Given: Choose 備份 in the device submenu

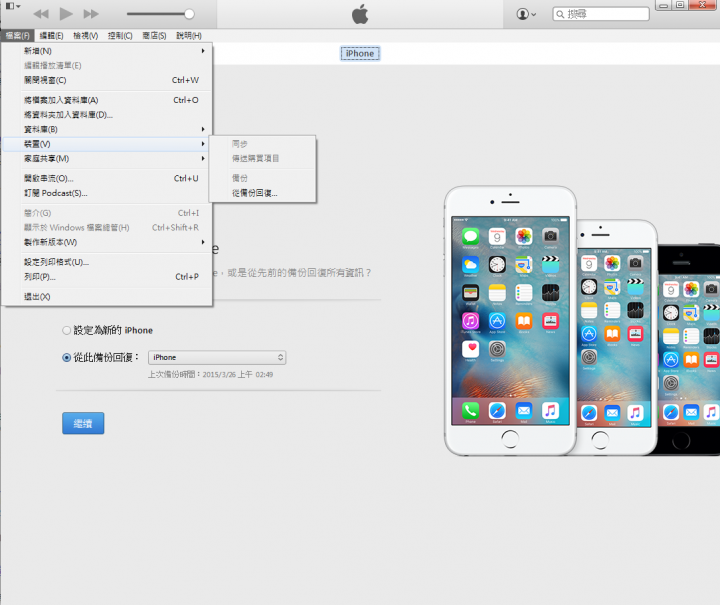Looking at the screenshot, I should point(263,178).
